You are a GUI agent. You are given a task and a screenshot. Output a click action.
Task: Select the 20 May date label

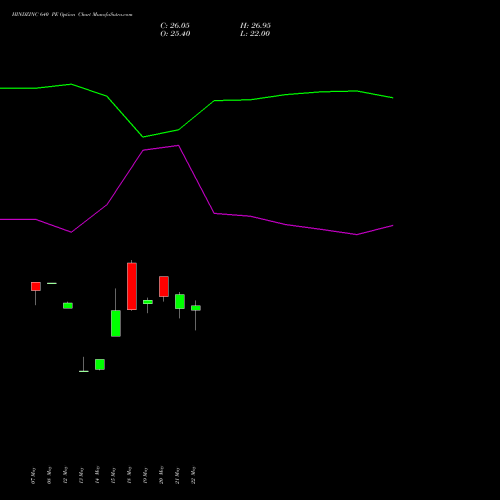pyautogui.click(x=161, y=476)
